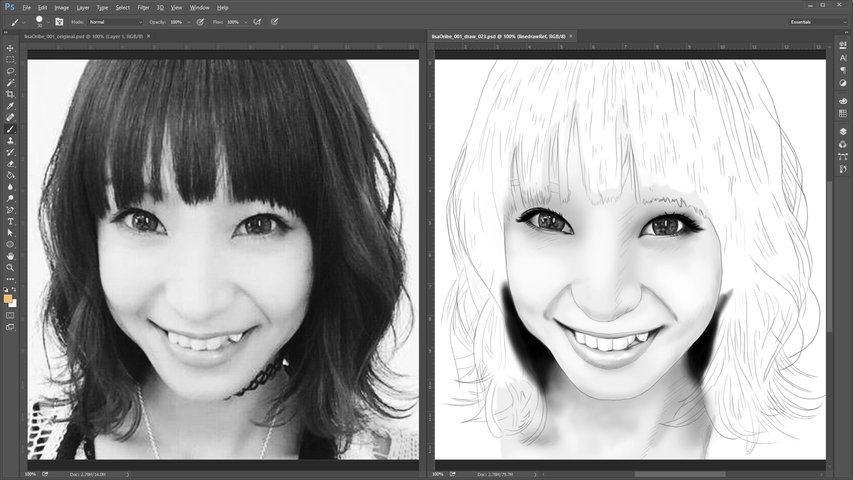
Task: Select the Dodge tool
Action: click(x=10, y=199)
